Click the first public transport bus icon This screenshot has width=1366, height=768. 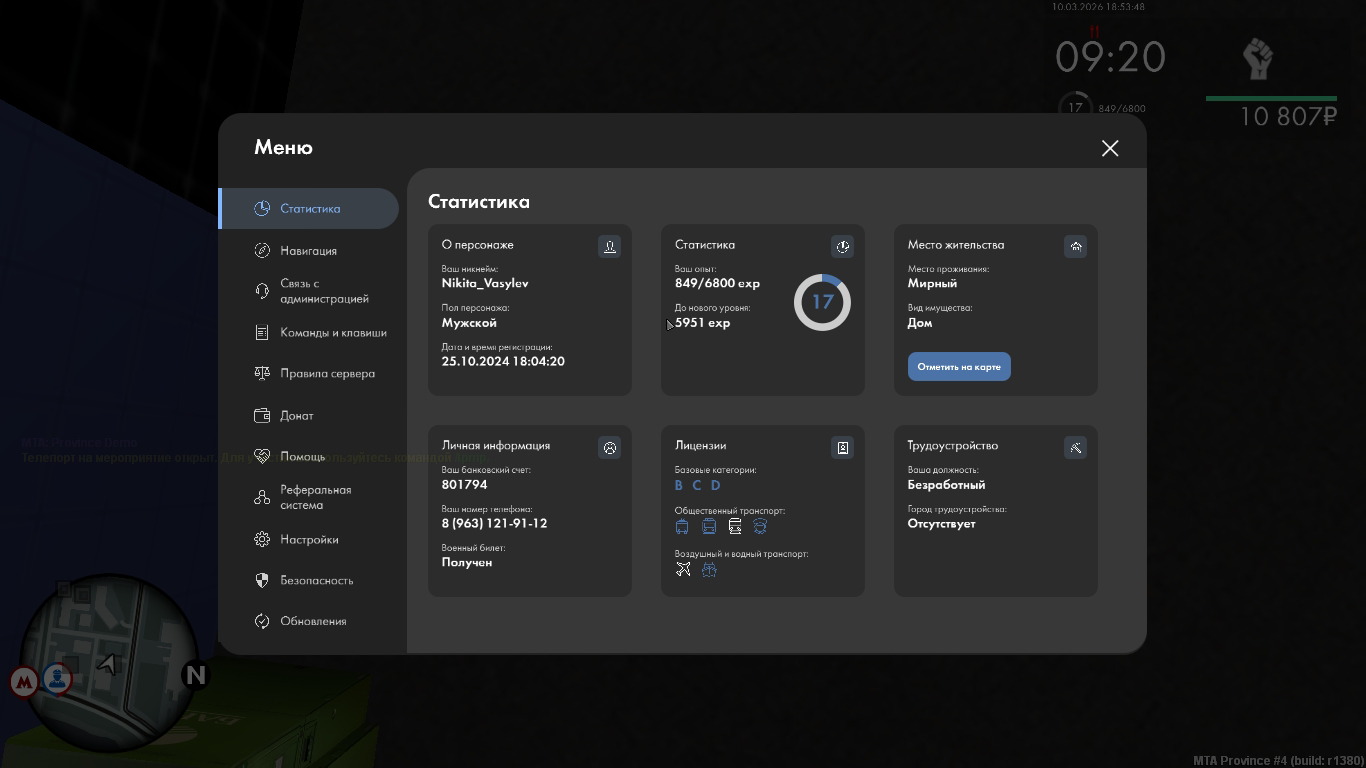coord(682,526)
